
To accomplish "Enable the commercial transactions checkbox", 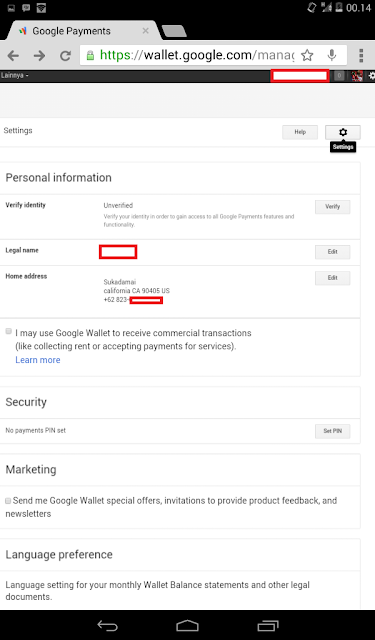I will pyautogui.click(x=9, y=331).
